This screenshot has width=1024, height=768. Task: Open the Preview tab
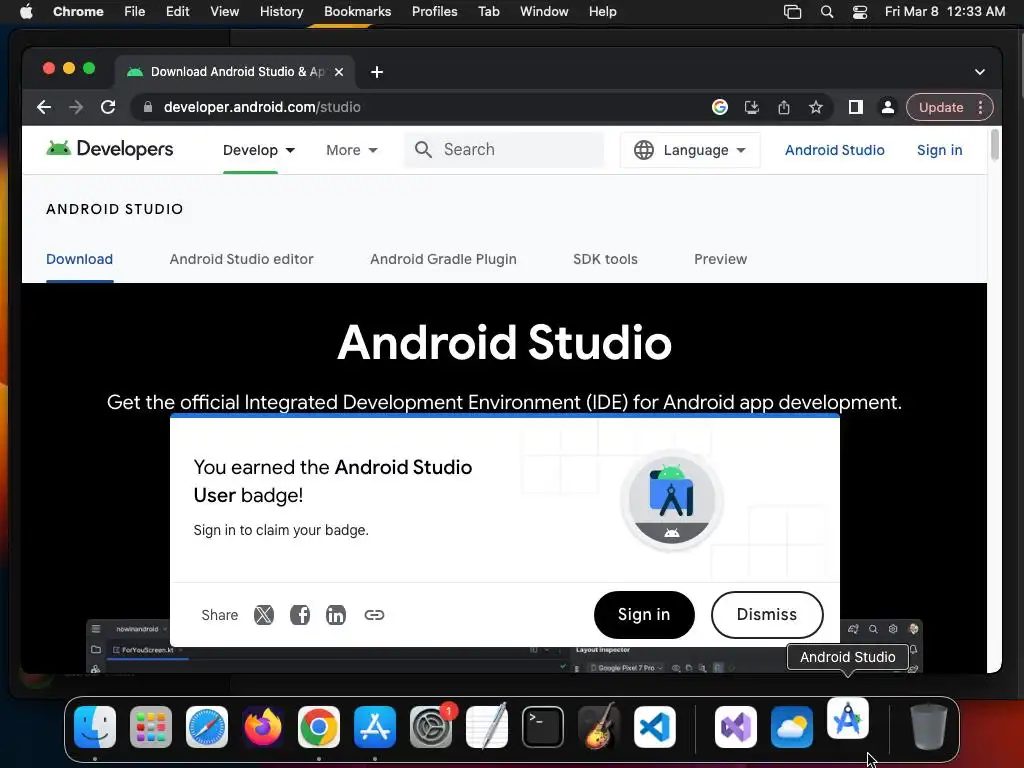(x=720, y=259)
